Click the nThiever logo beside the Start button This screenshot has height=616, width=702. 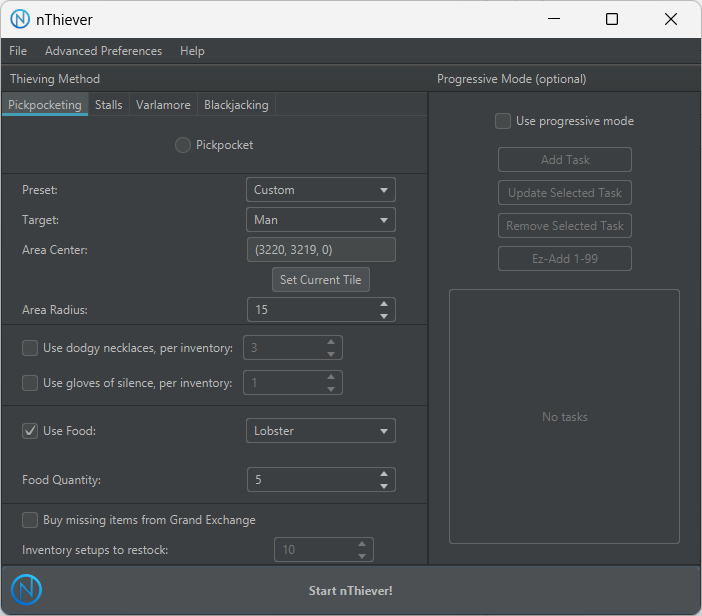click(x=26, y=590)
